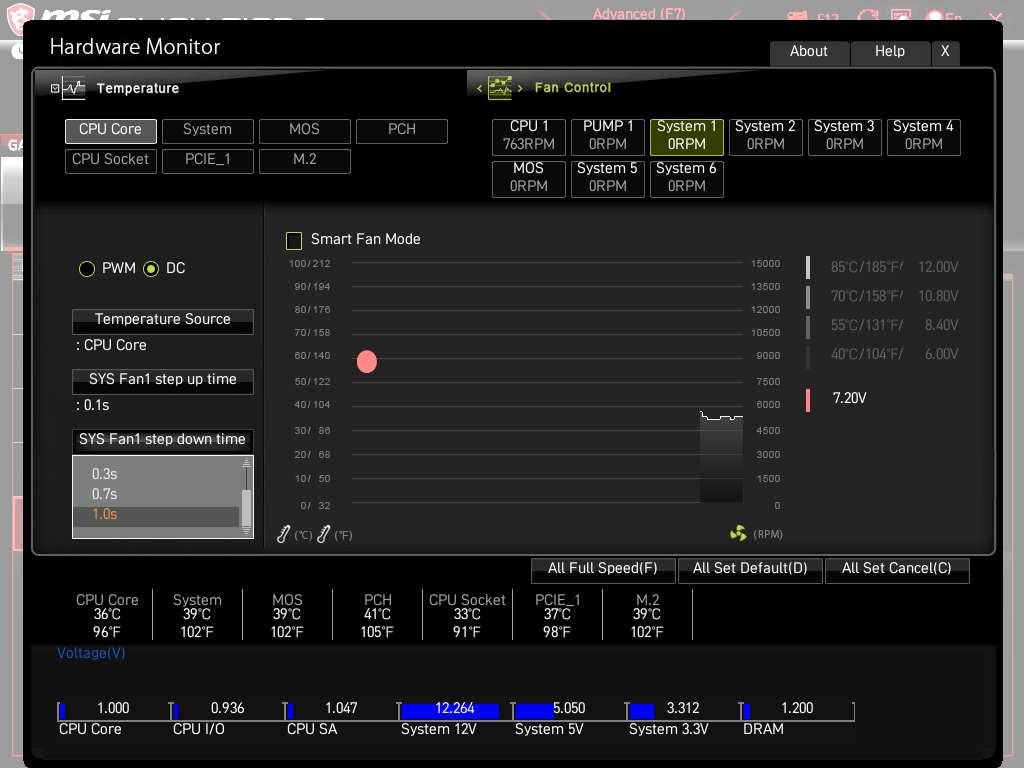This screenshot has width=1024, height=768.
Task: Switch to System 4 fan tab
Action: 923,136
